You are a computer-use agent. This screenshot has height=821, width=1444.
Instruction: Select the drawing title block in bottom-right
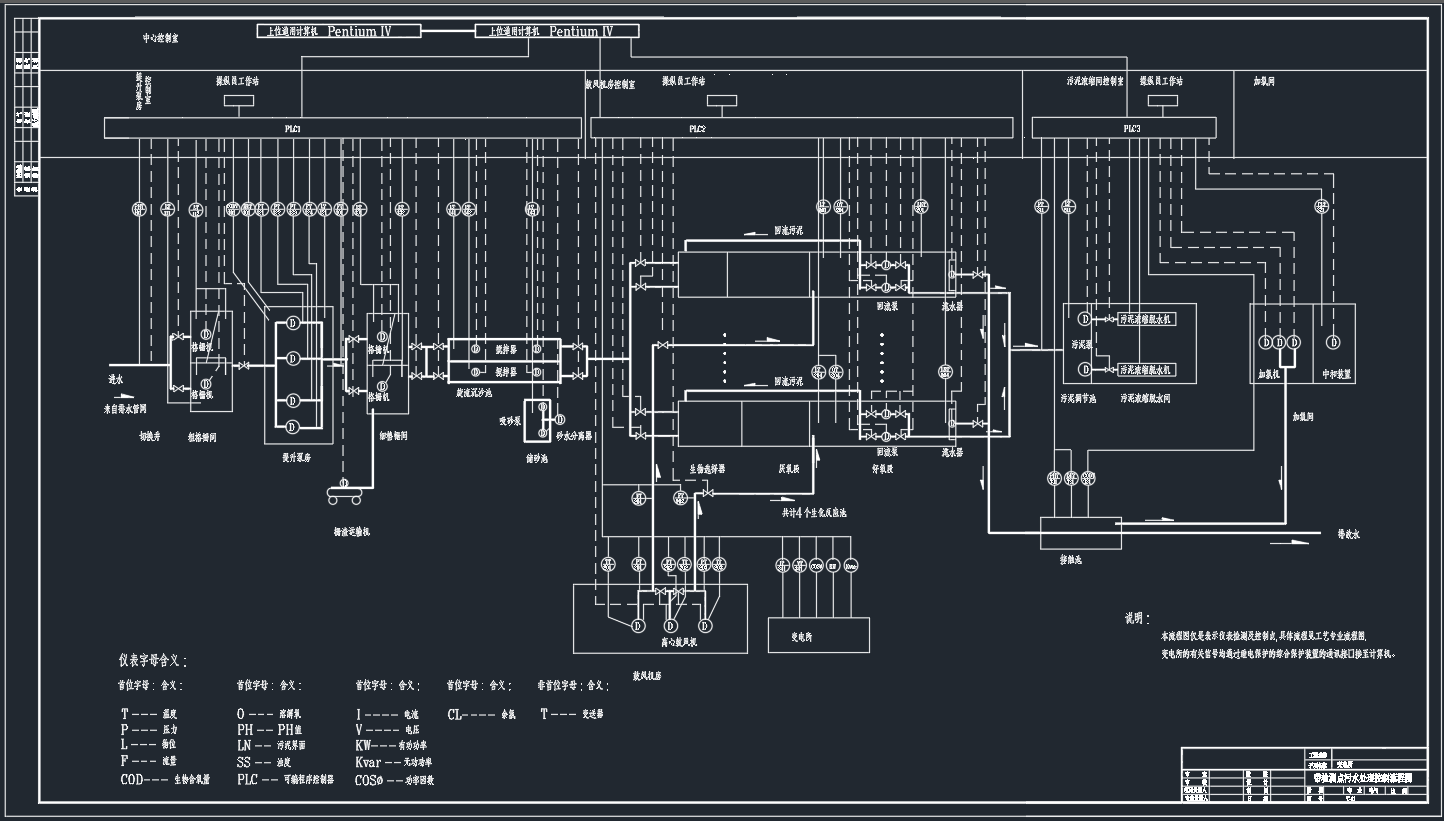[x=1304, y=775]
